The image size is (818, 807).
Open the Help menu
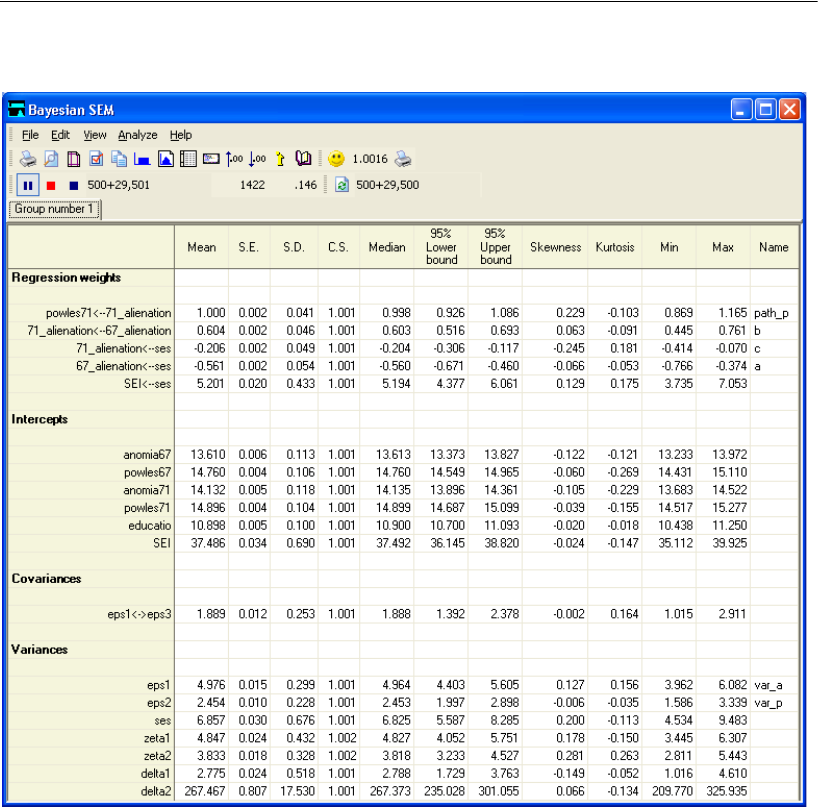[180, 135]
